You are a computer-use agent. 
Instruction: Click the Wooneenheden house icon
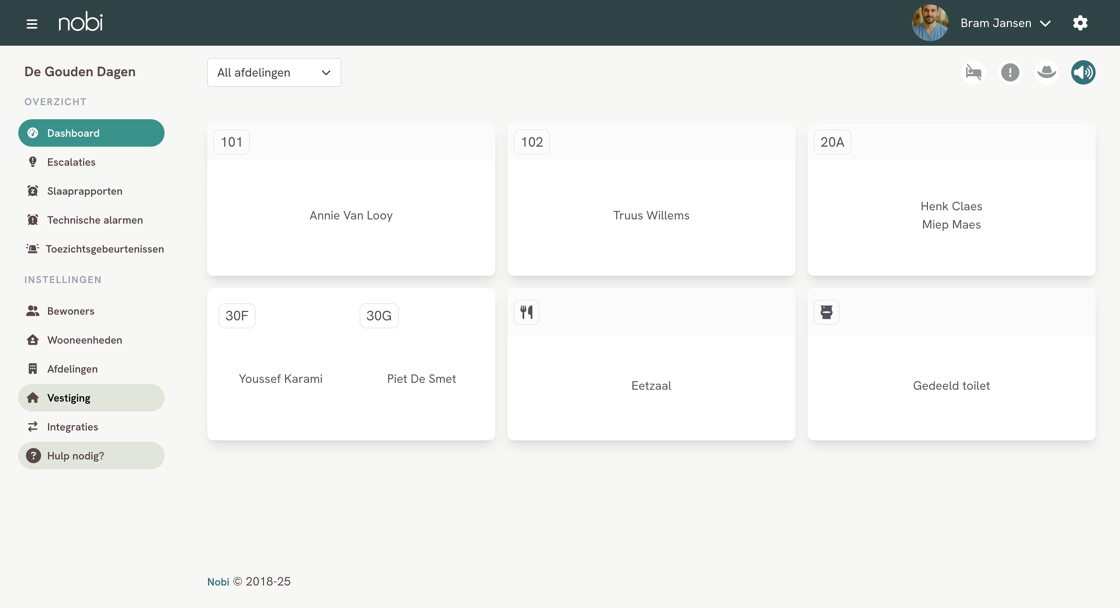(33, 340)
